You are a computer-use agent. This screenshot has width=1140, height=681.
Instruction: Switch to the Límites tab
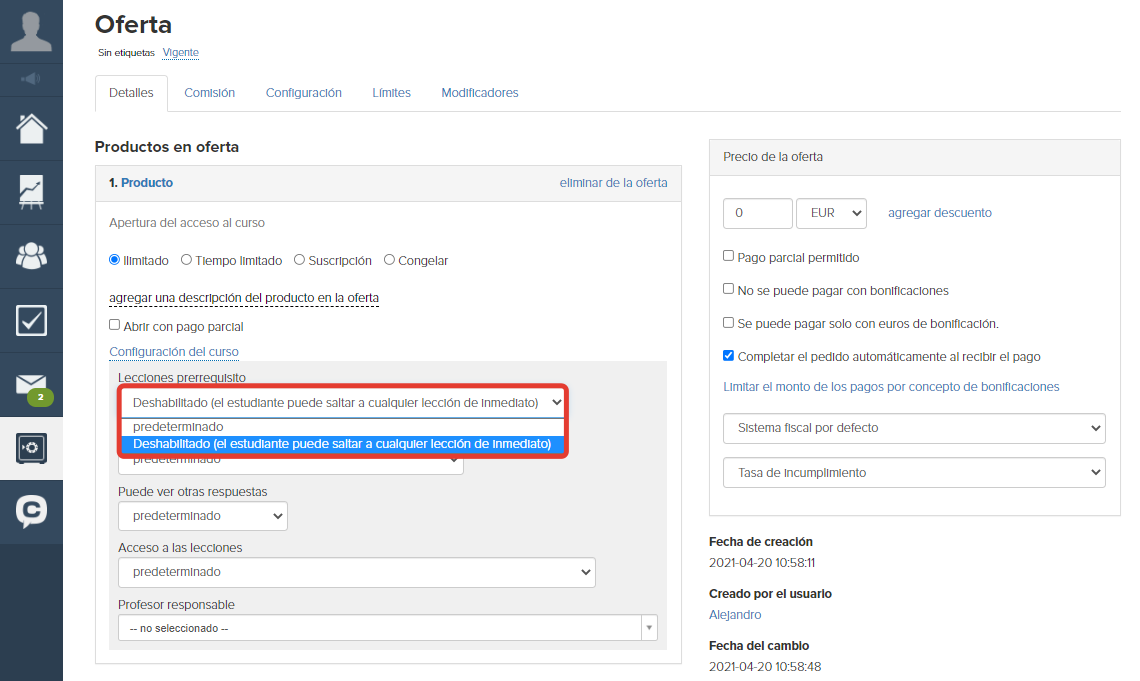tap(391, 93)
